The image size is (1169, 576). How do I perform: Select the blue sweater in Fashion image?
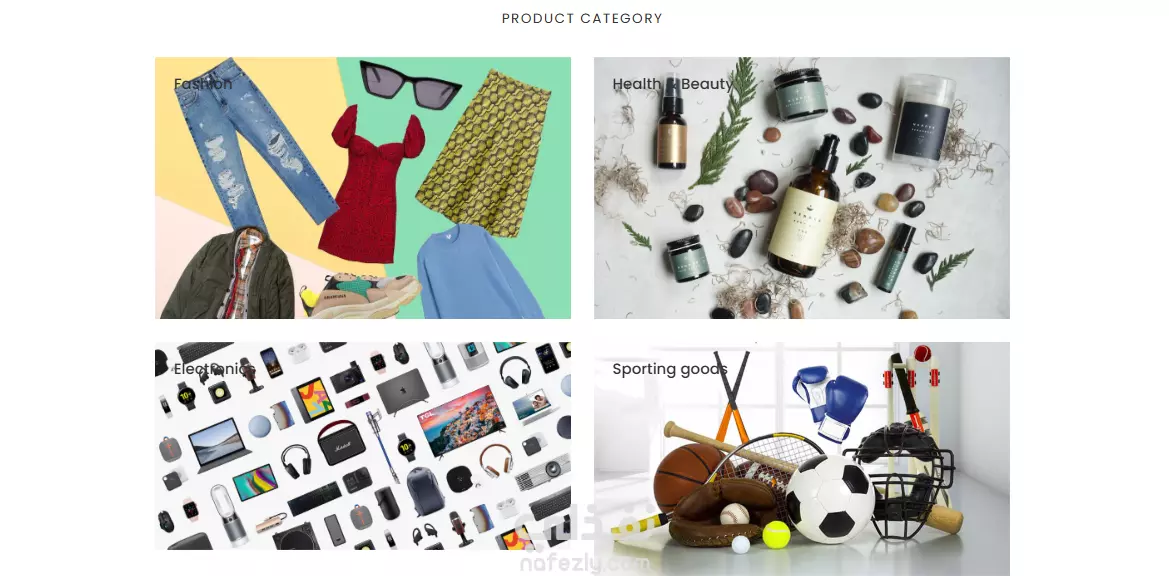point(477,272)
